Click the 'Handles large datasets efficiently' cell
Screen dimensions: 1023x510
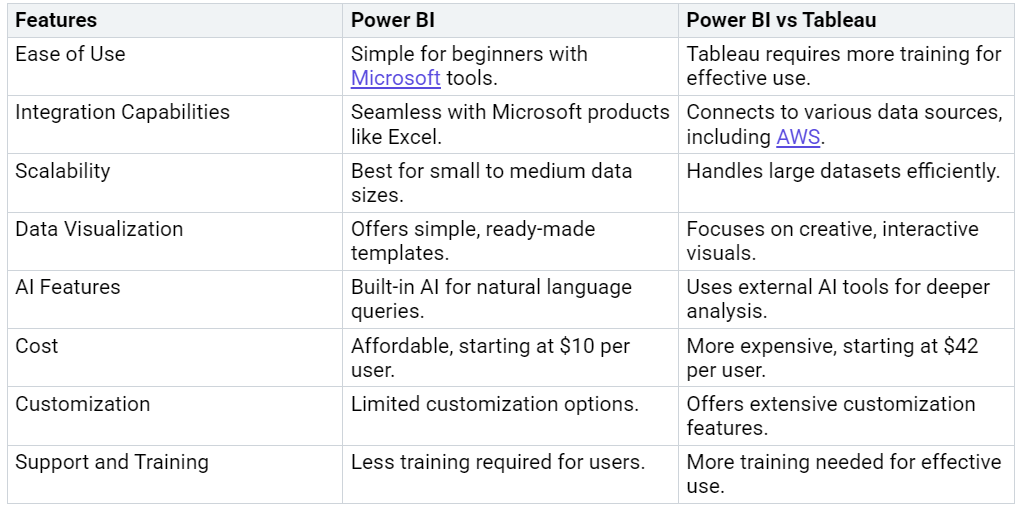pos(846,183)
